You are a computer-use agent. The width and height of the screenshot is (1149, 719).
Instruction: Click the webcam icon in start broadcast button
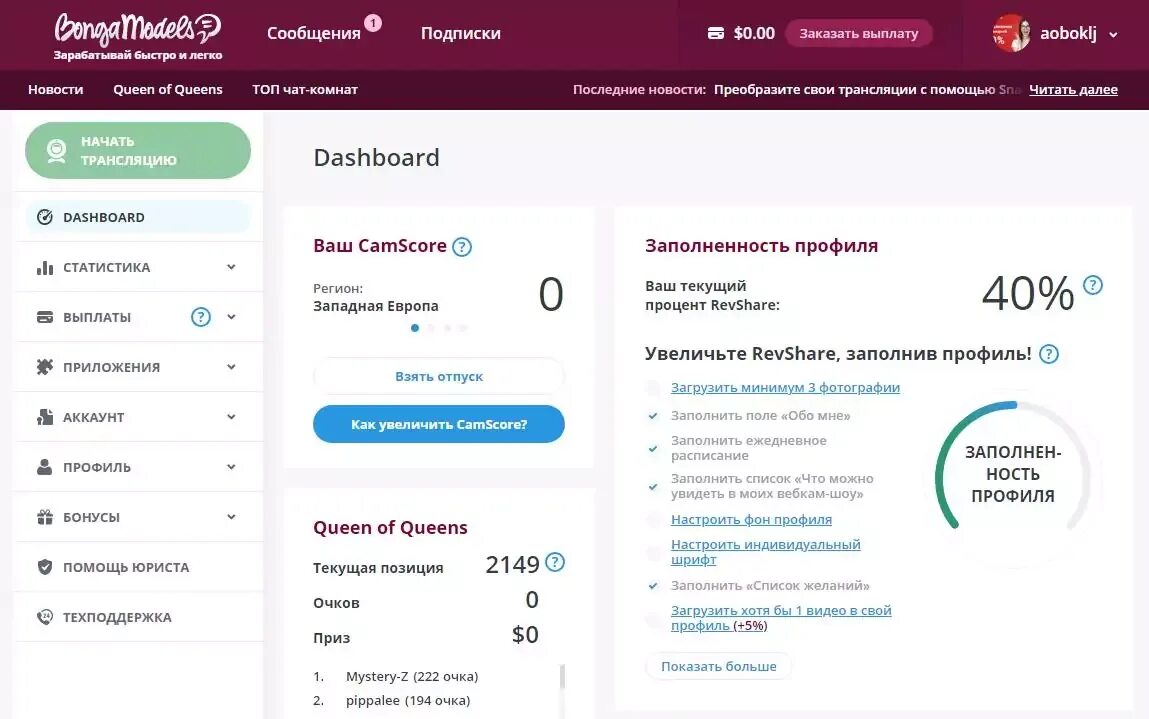(x=56, y=150)
